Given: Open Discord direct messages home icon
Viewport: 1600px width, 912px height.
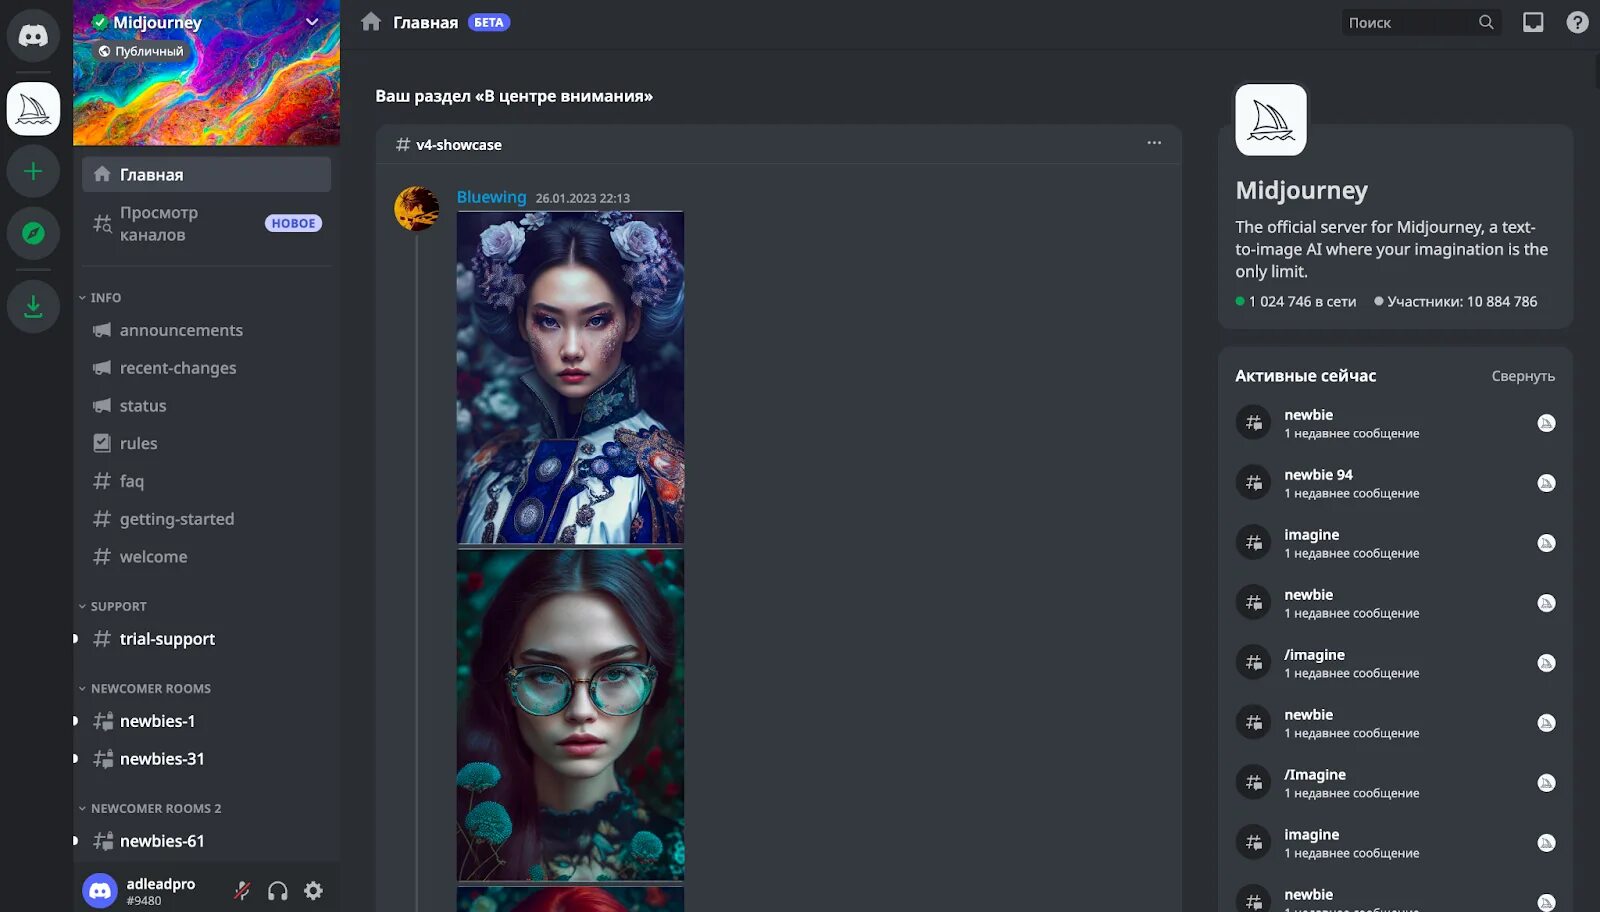Looking at the screenshot, I should (x=33, y=36).
